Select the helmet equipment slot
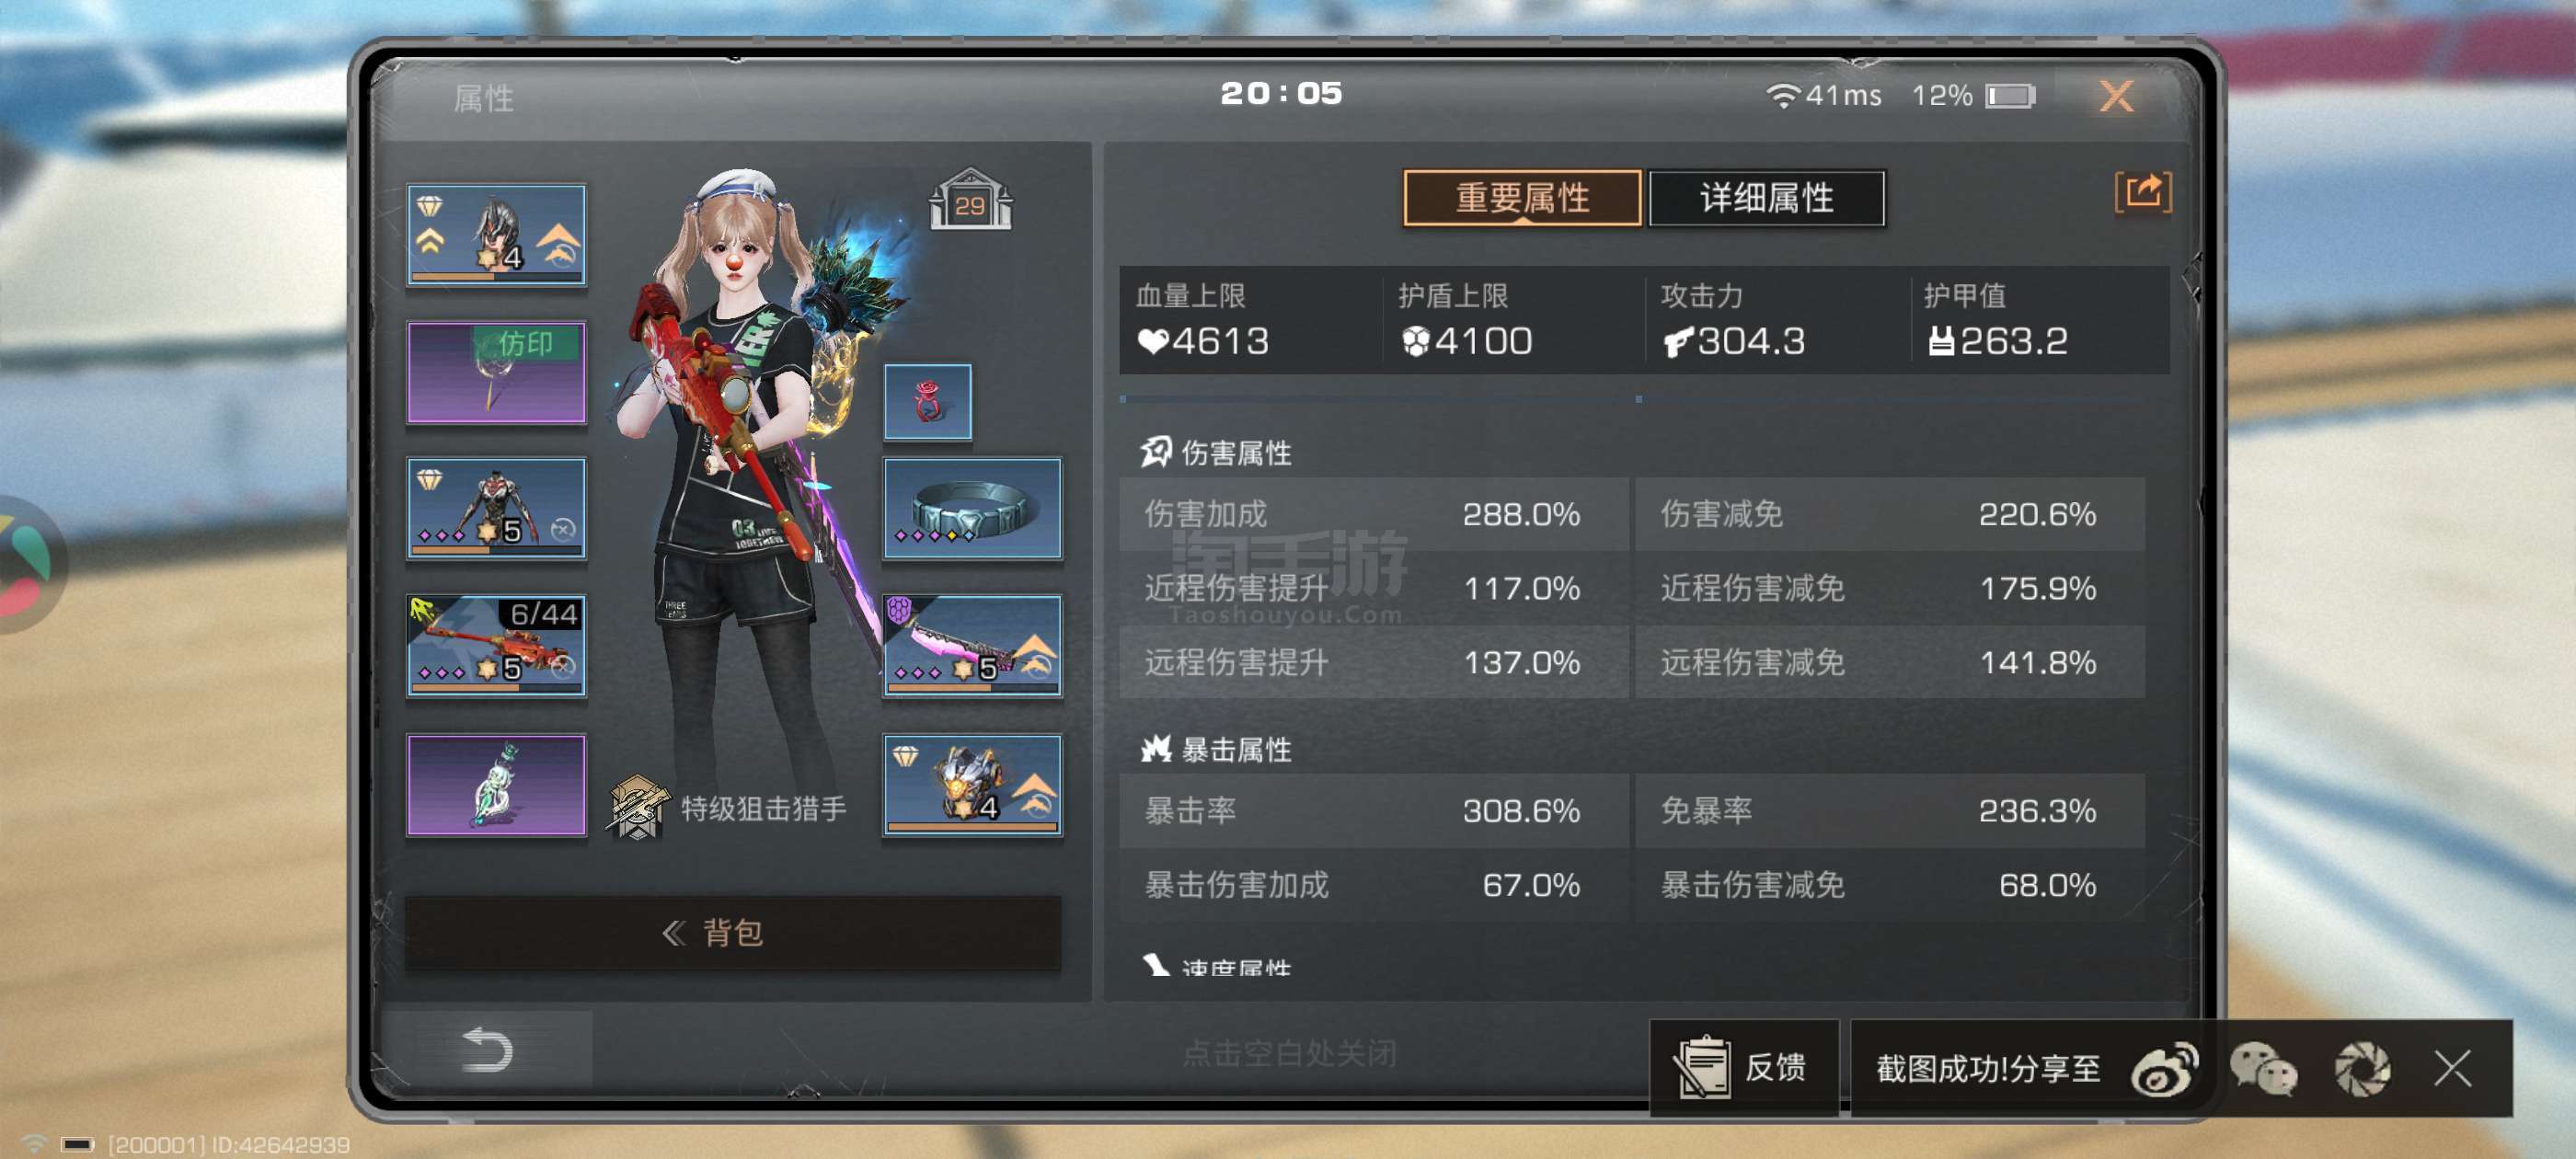The image size is (2576, 1159). point(496,235)
